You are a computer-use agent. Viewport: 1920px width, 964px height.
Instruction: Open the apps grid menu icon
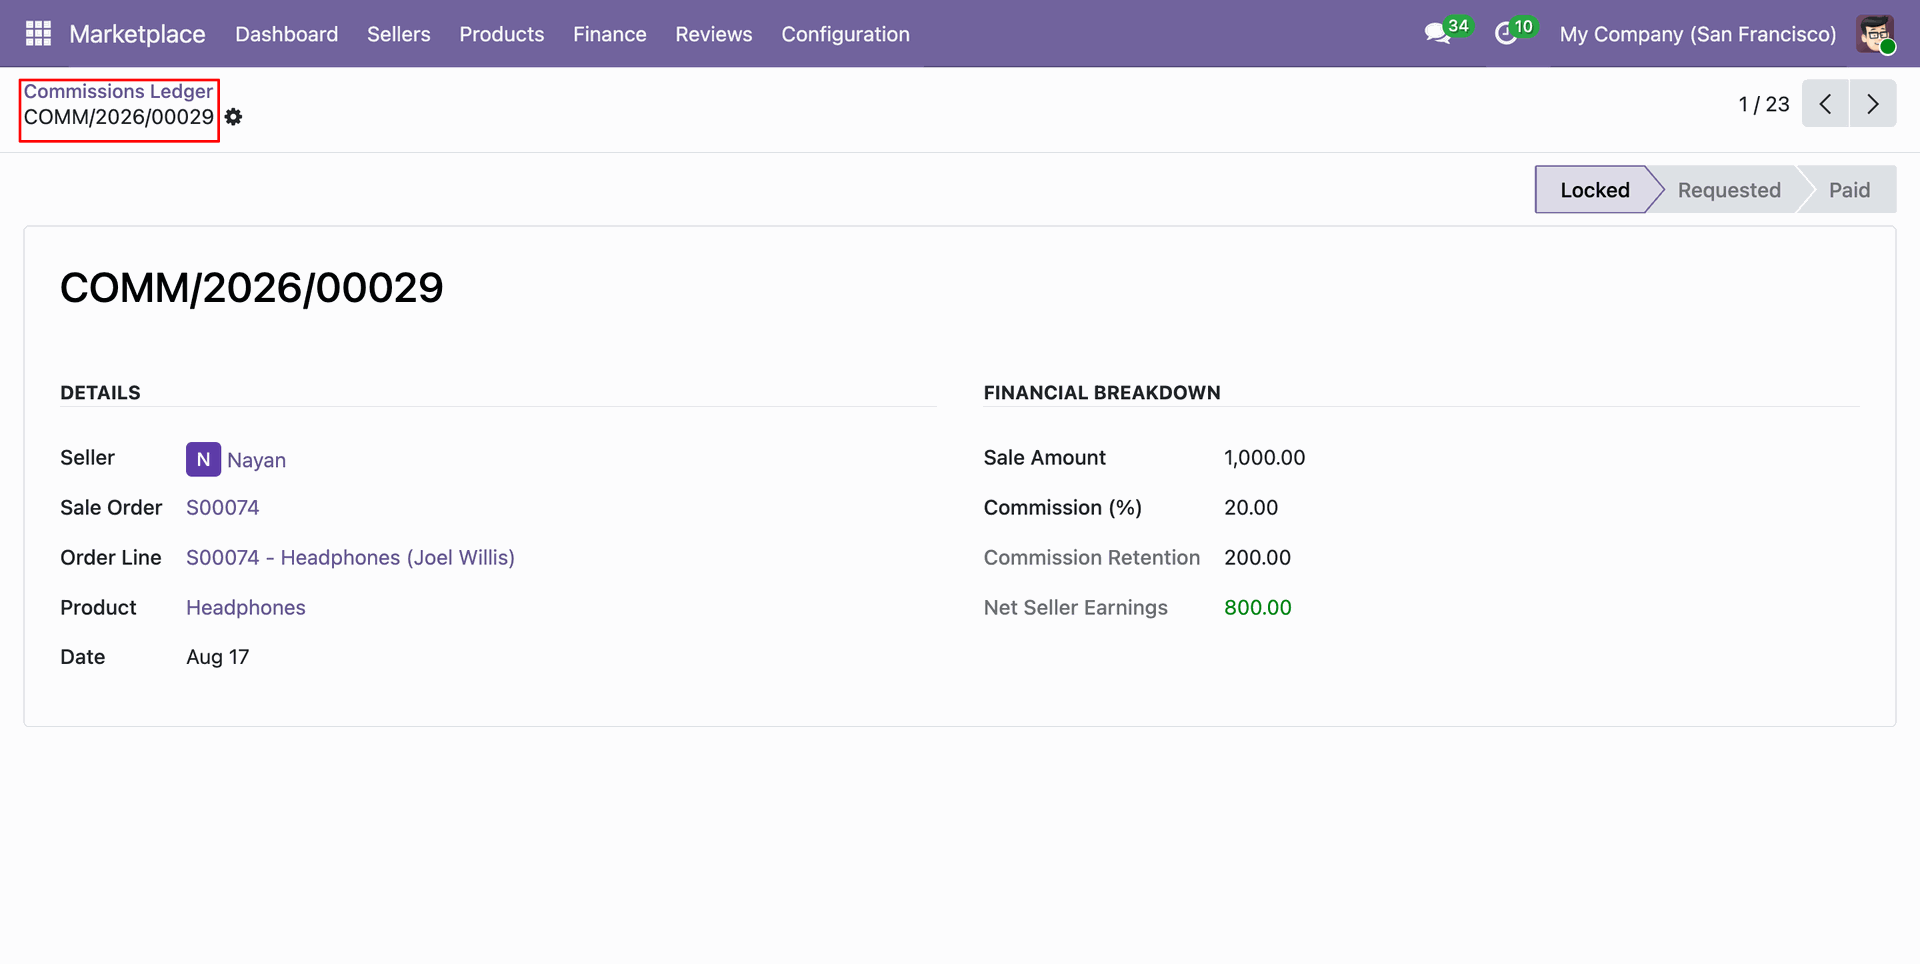click(38, 34)
